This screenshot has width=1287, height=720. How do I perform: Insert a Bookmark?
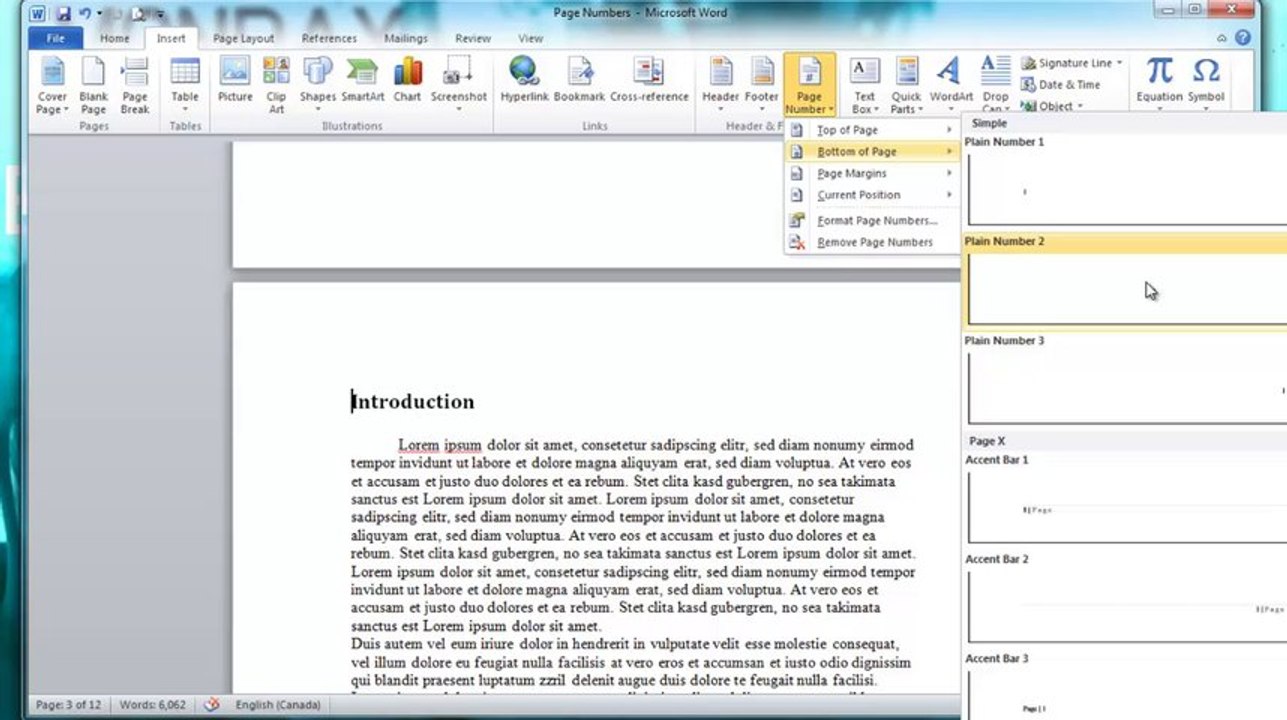point(579,80)
